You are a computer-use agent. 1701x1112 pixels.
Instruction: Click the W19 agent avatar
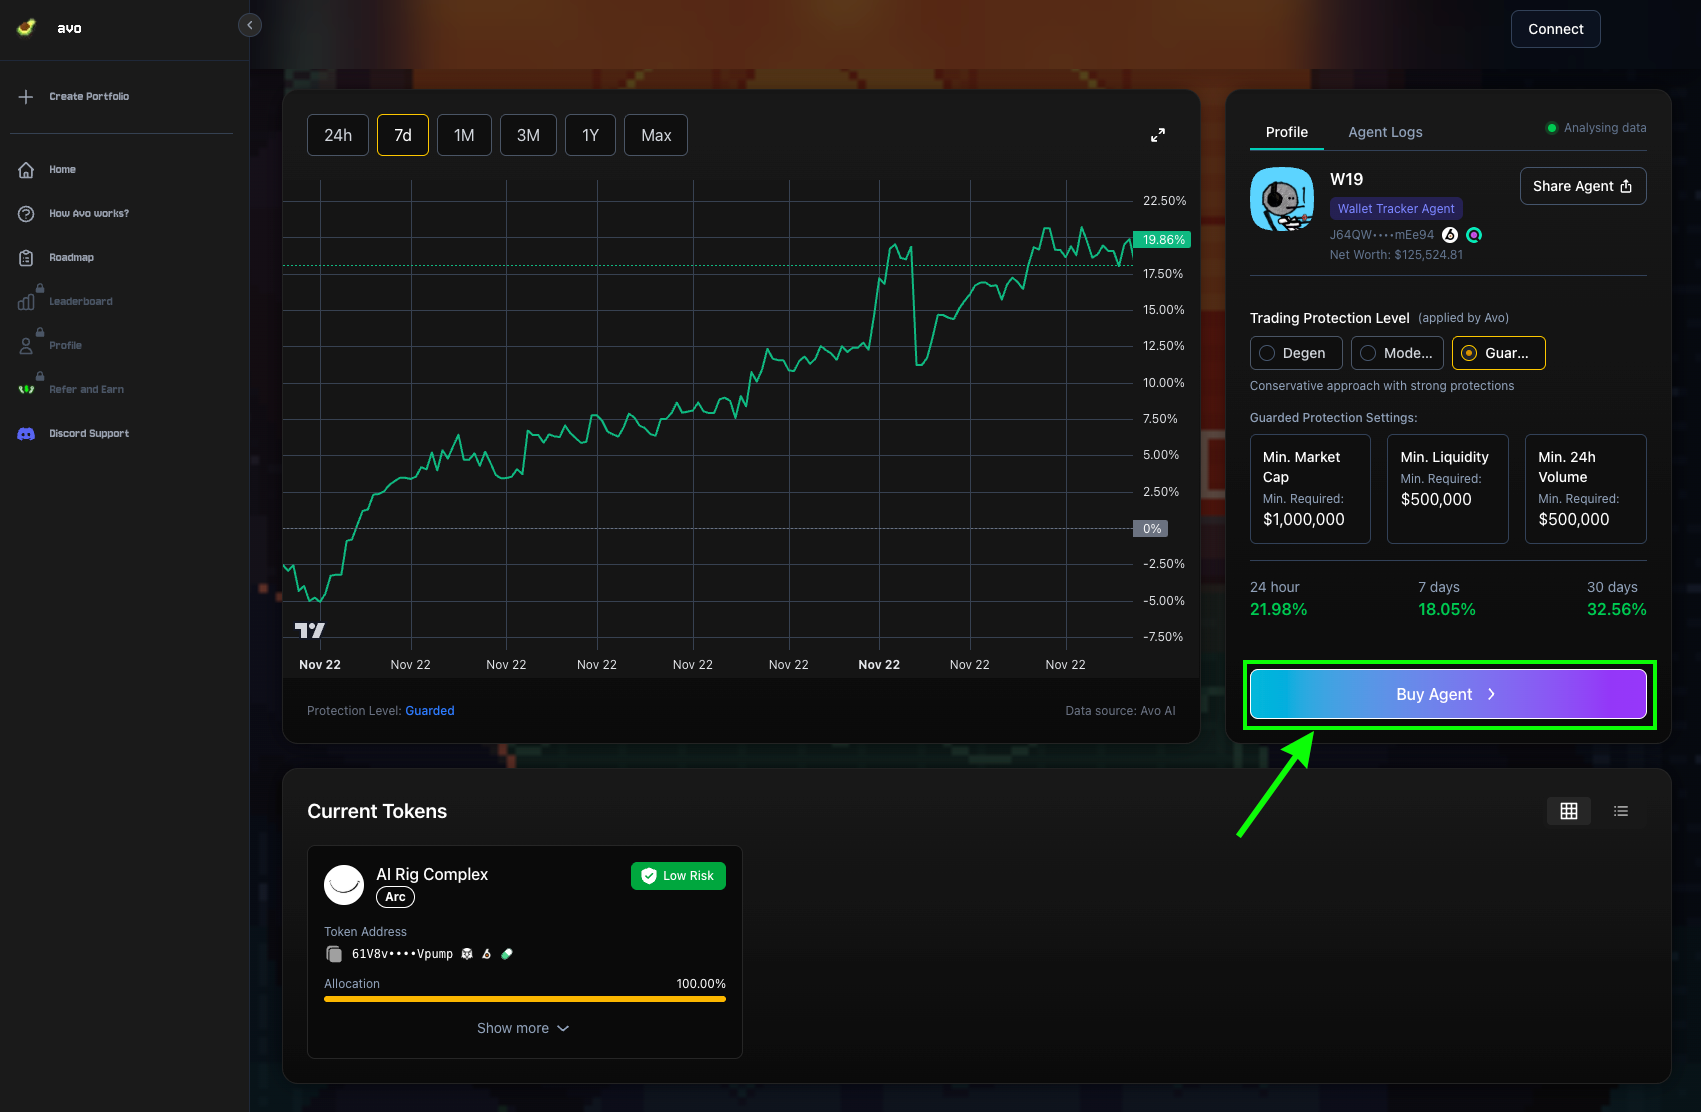click(1281, 199)
